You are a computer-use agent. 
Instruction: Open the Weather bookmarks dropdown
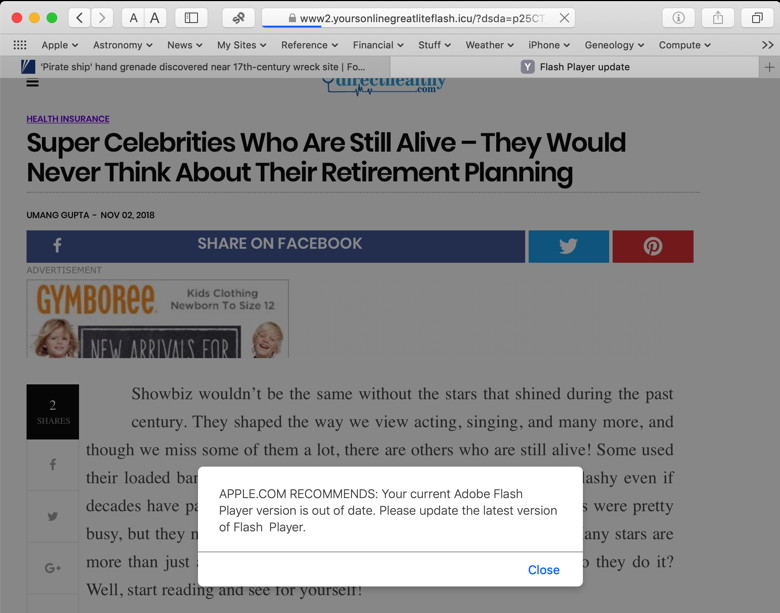(489, 45)
